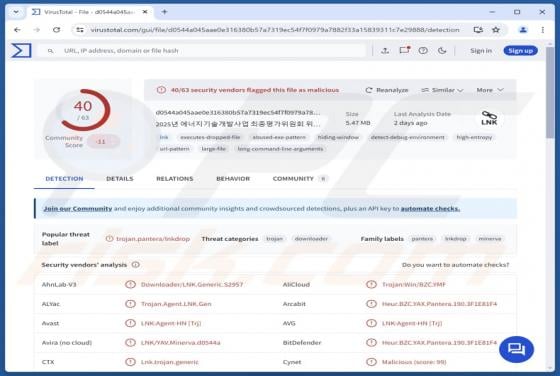Expand the More dropdown
The image size is (560, 376).
click(x=490, y=90)
